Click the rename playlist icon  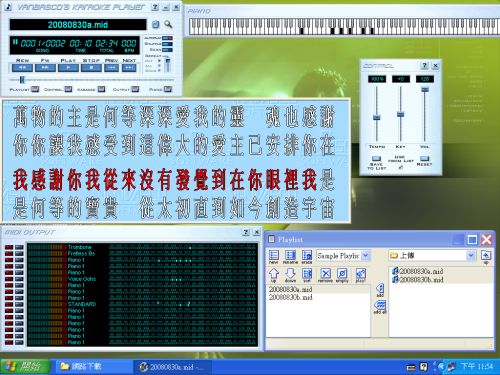click(290, 256)
